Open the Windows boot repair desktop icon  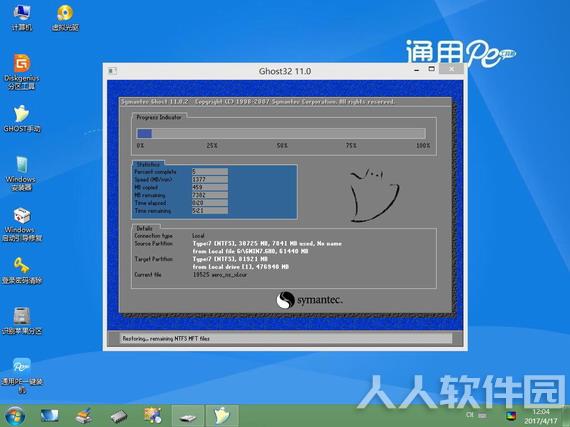[22, 224]
